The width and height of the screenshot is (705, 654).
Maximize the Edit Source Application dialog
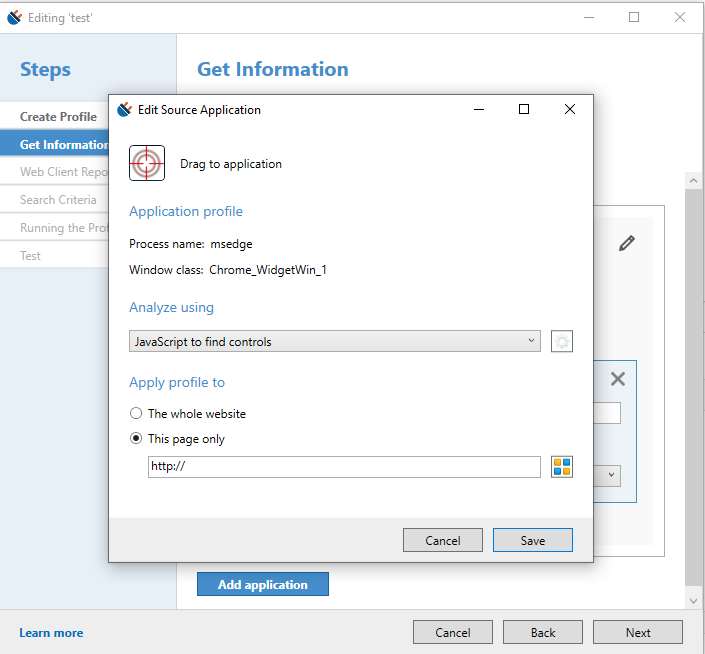(524, 109)
